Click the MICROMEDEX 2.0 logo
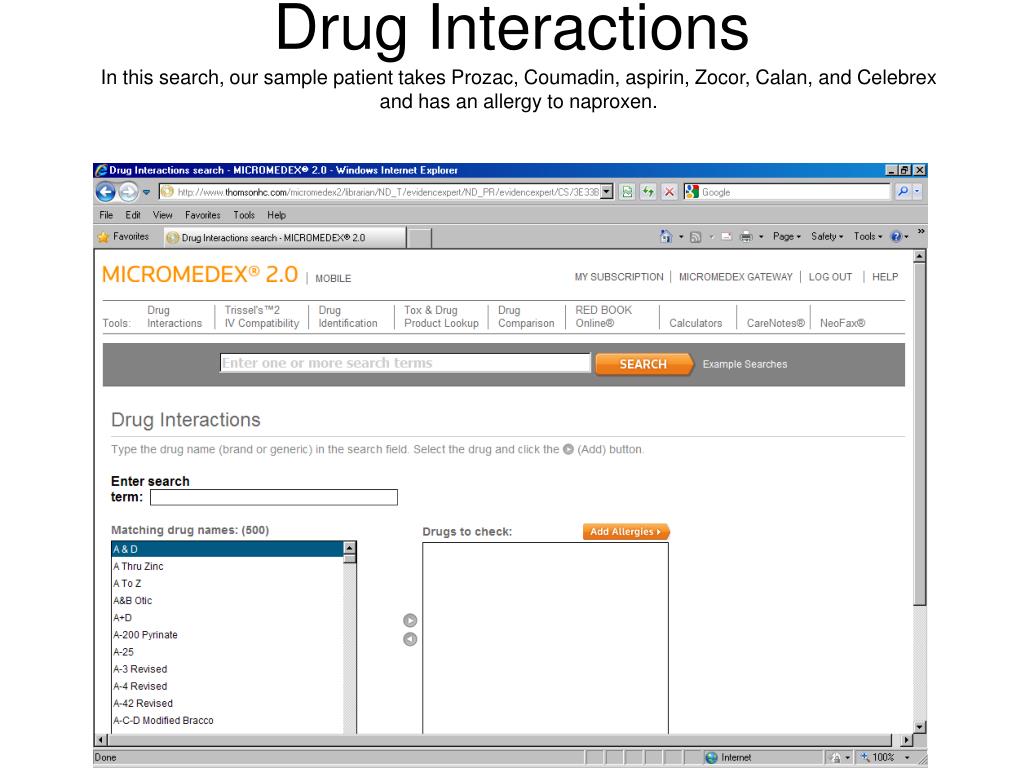1024x768 pixels. click(200, 274)
